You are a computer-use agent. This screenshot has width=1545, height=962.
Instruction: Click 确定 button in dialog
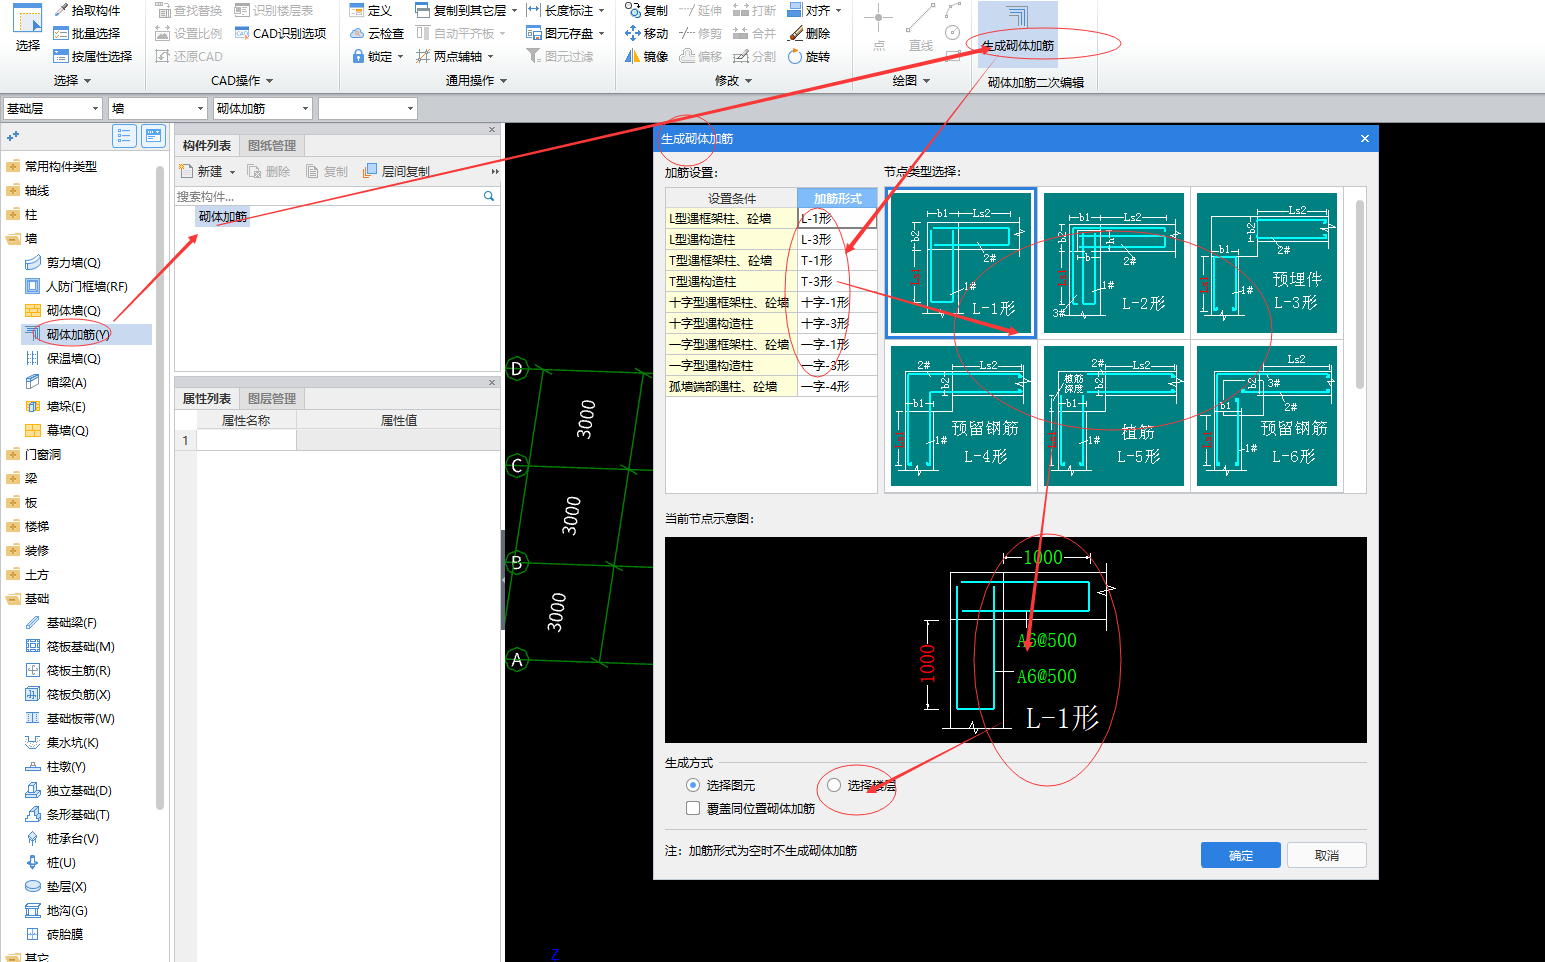[x=1241, y=855]
